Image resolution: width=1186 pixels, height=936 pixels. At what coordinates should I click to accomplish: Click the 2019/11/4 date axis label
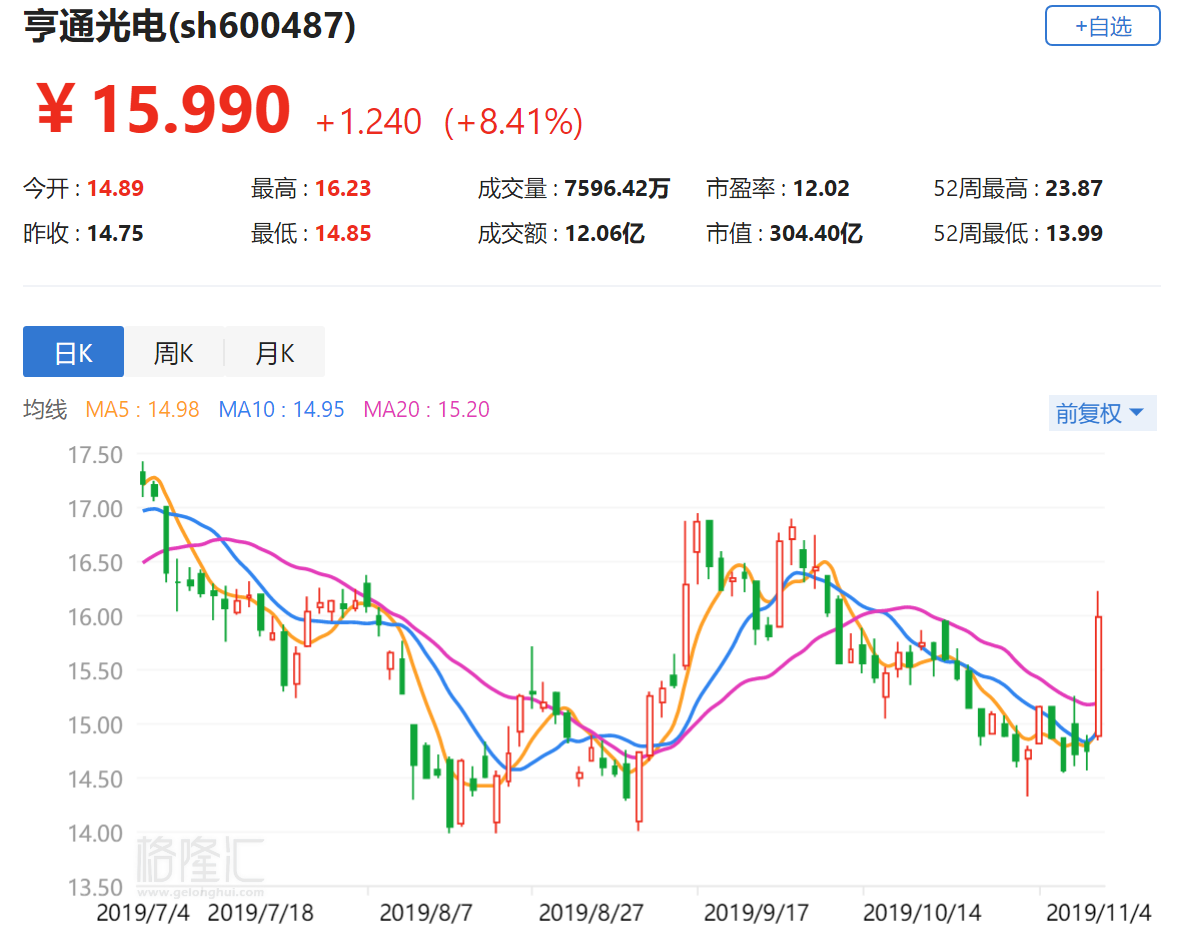pyautogui.click(x=1098, y=913)
